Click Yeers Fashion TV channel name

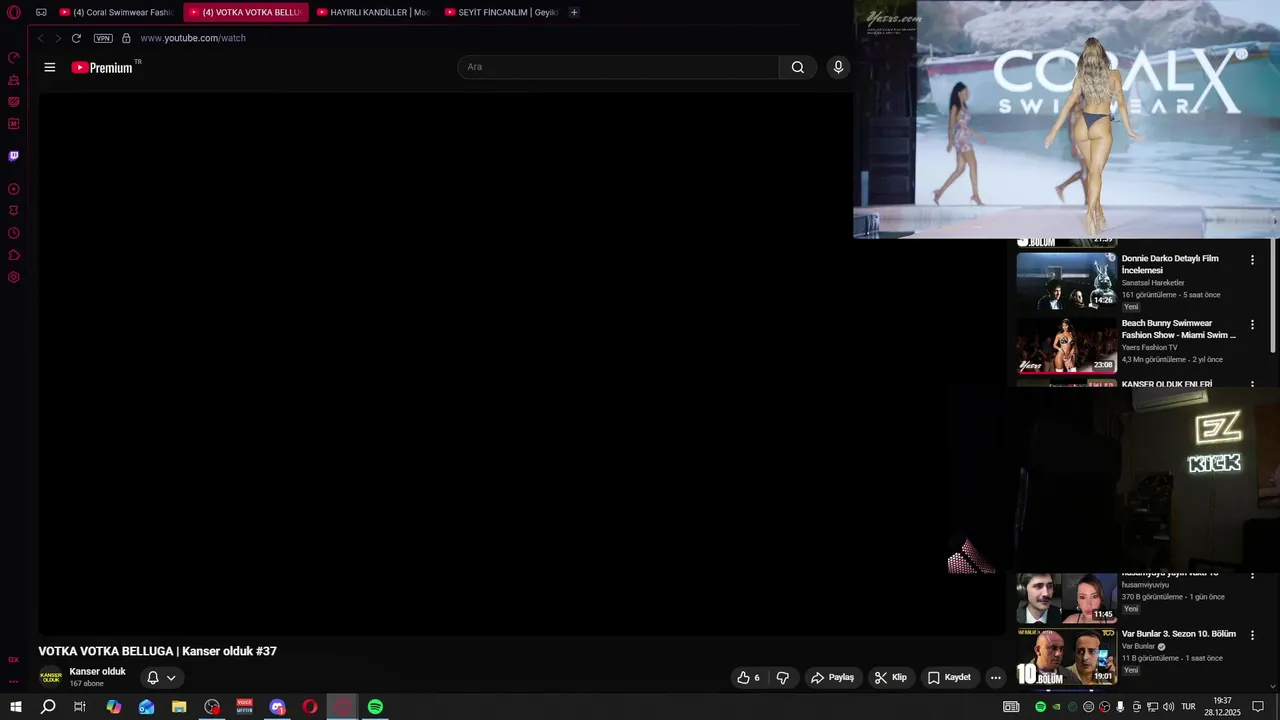(x=1149, y=348)
